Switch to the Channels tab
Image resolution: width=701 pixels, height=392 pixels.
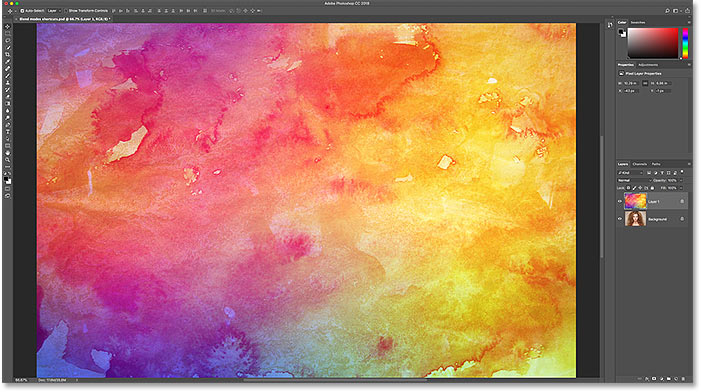click(639, 164)
